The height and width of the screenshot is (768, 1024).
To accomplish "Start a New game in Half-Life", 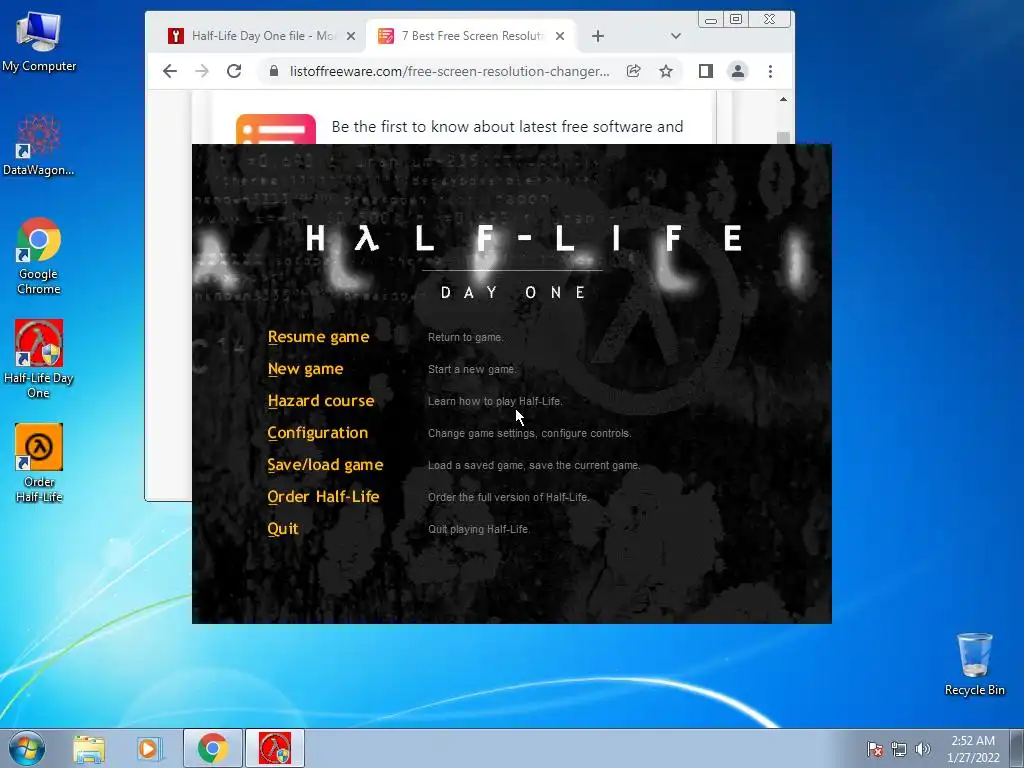I will click(305, 369).
